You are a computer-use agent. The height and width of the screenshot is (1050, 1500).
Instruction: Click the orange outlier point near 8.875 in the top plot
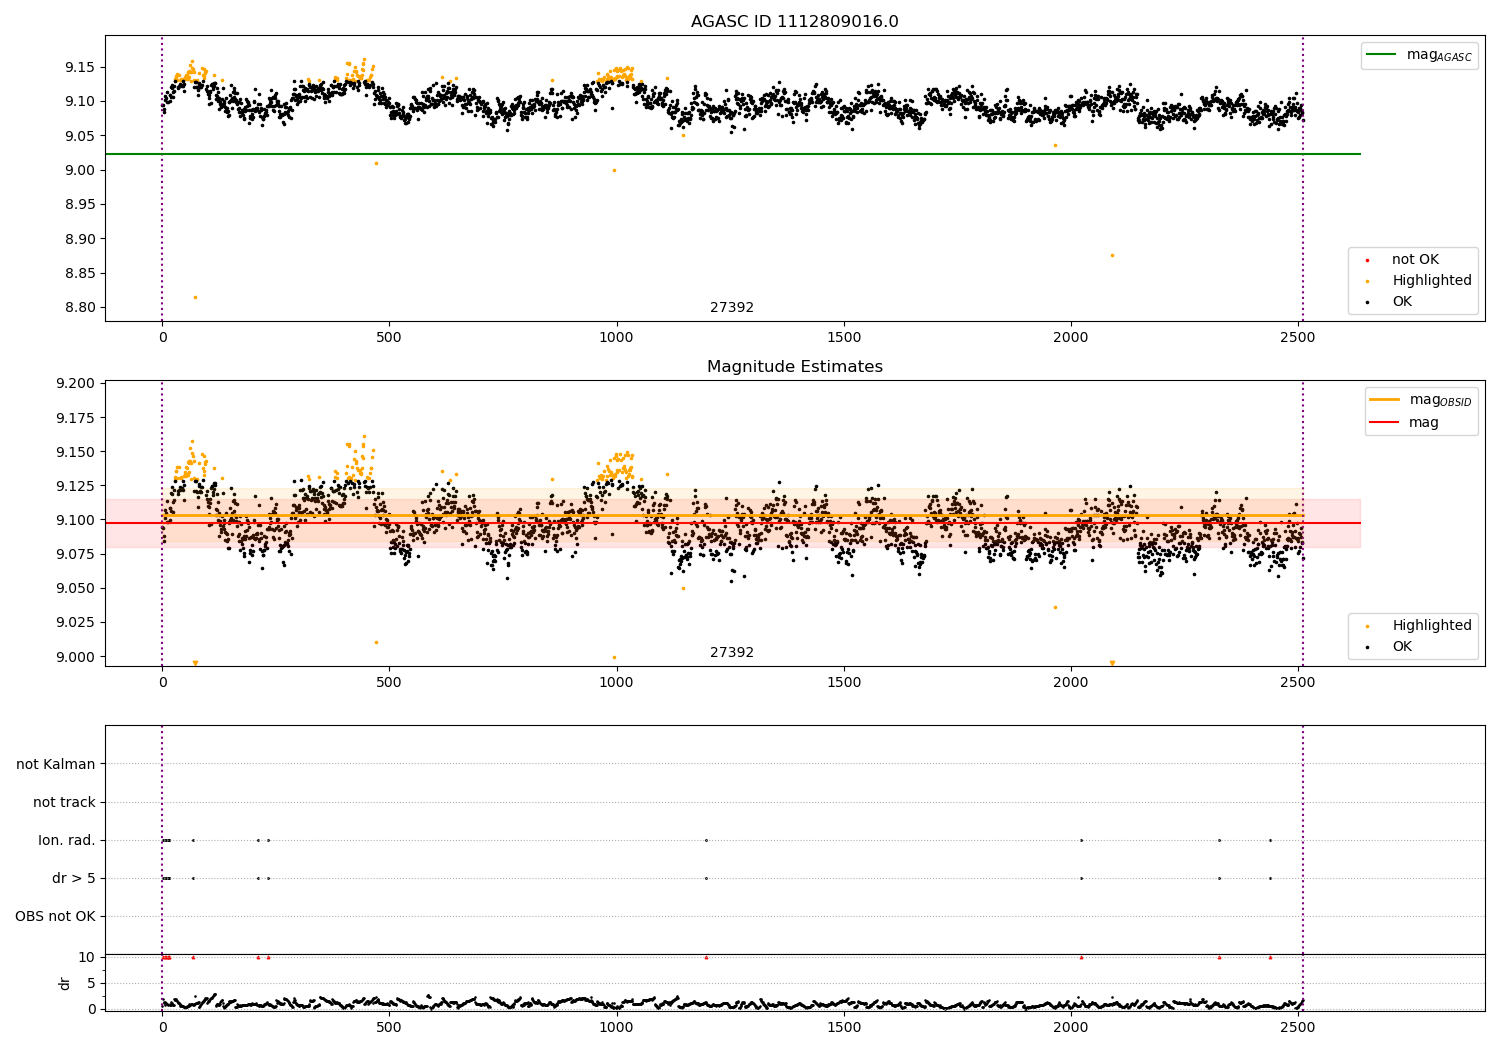click(1112, 255)
